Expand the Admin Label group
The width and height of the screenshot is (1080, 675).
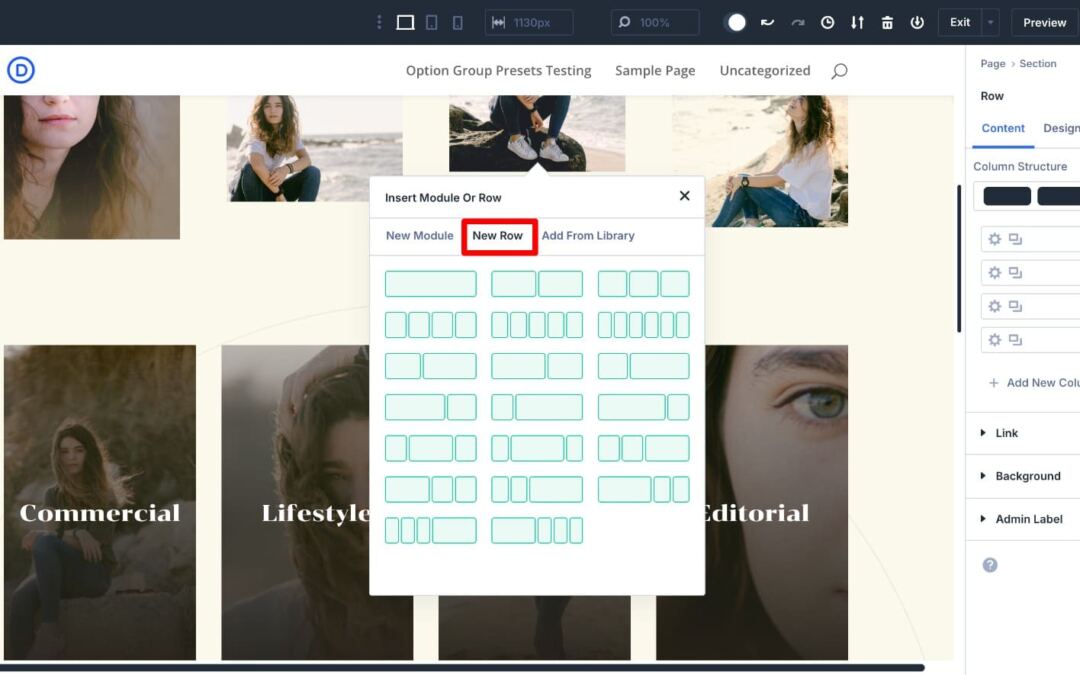[1029, 519]
